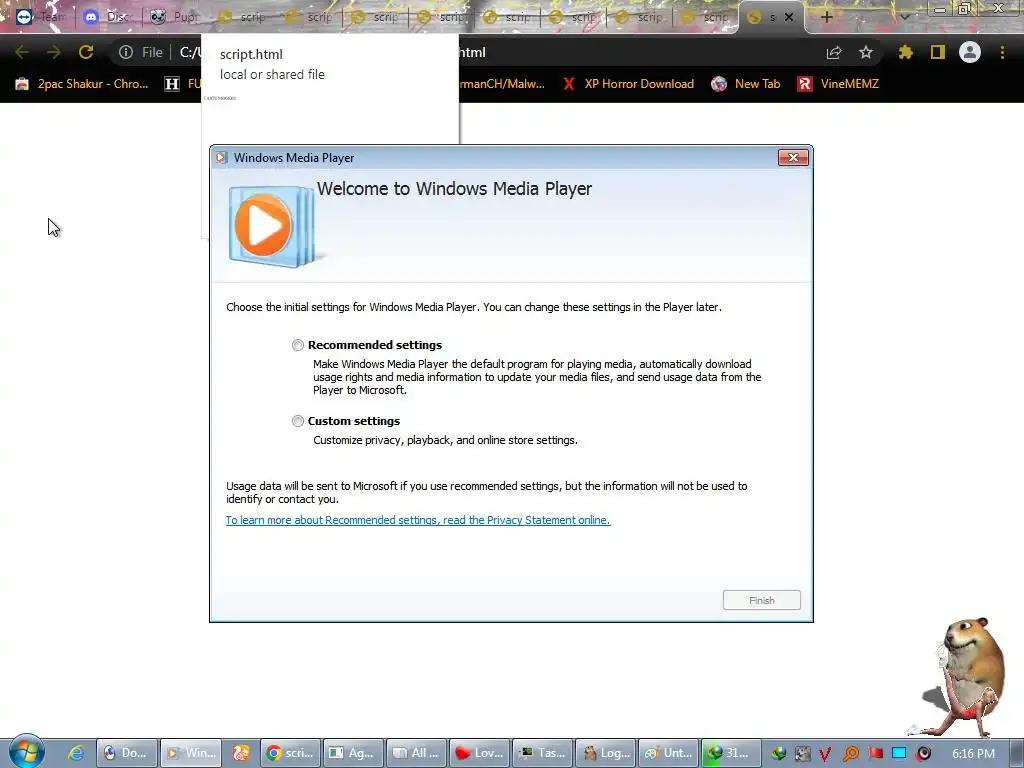1024x768 pixels.
Task: Switch to Win... Media Player taskbar button
Action: pyautogui.click(x=191, y=753)
